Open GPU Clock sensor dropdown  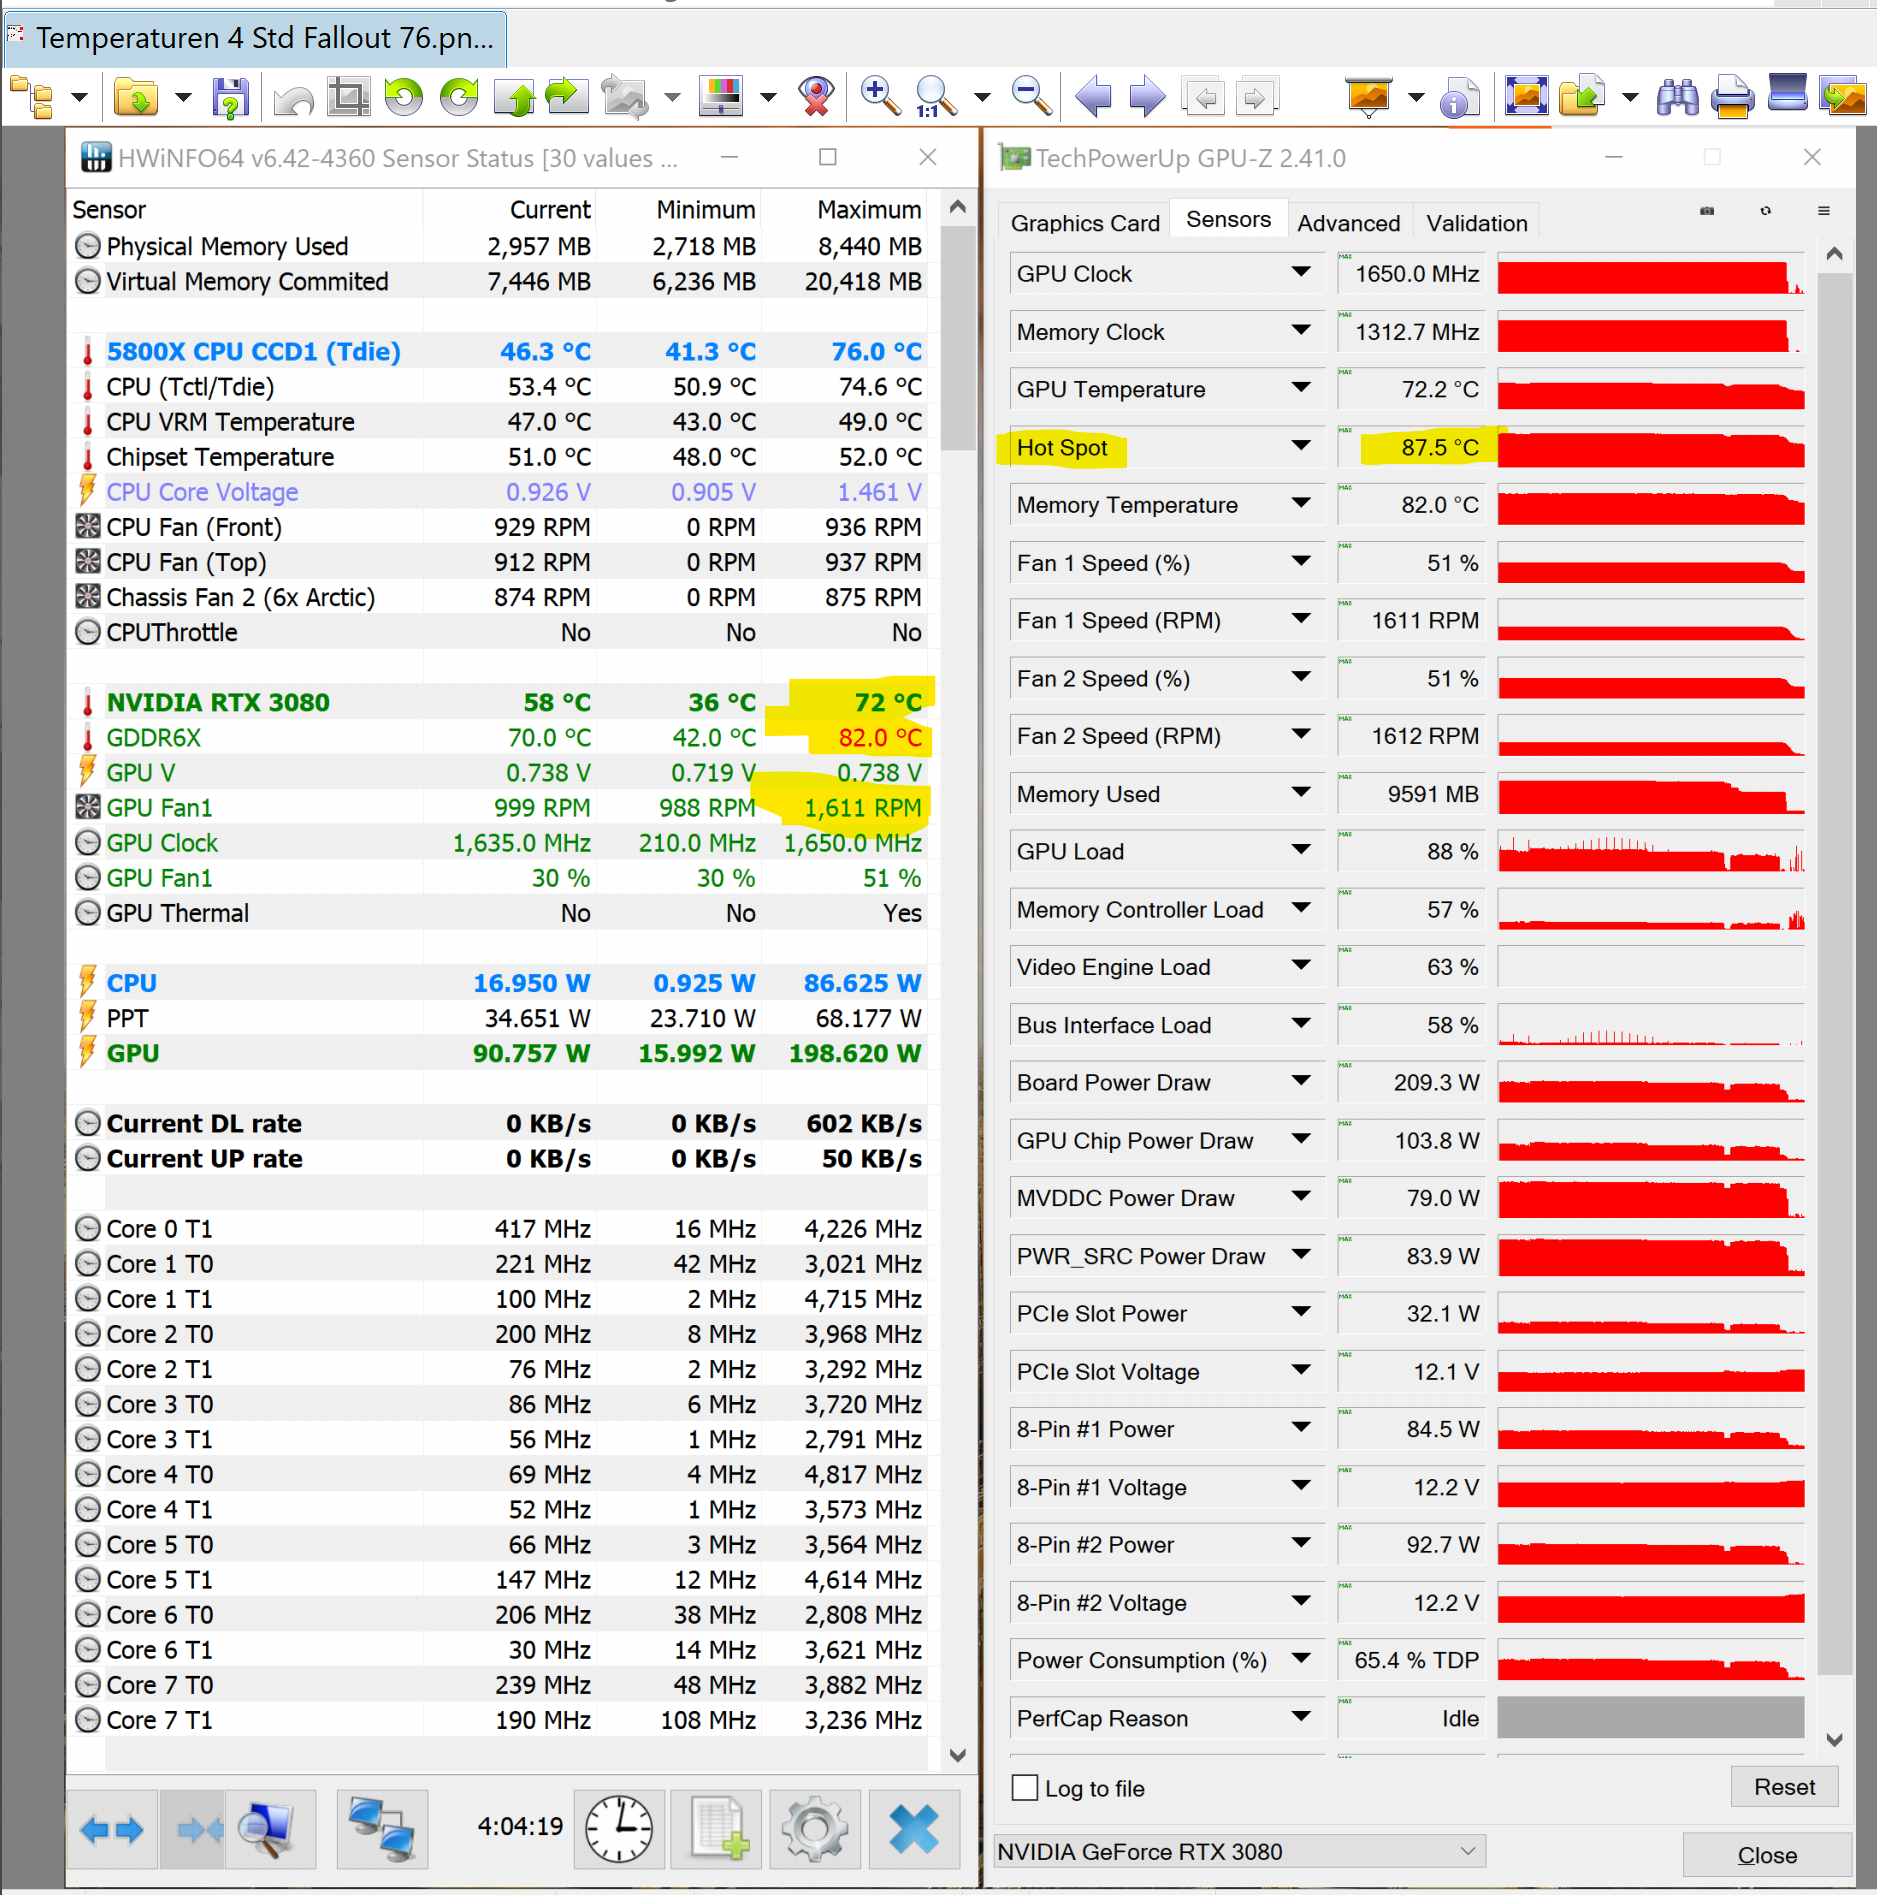tap(1301, 273)
